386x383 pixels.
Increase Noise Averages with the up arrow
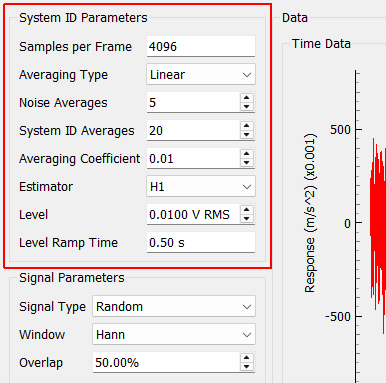tap(247, 98)
